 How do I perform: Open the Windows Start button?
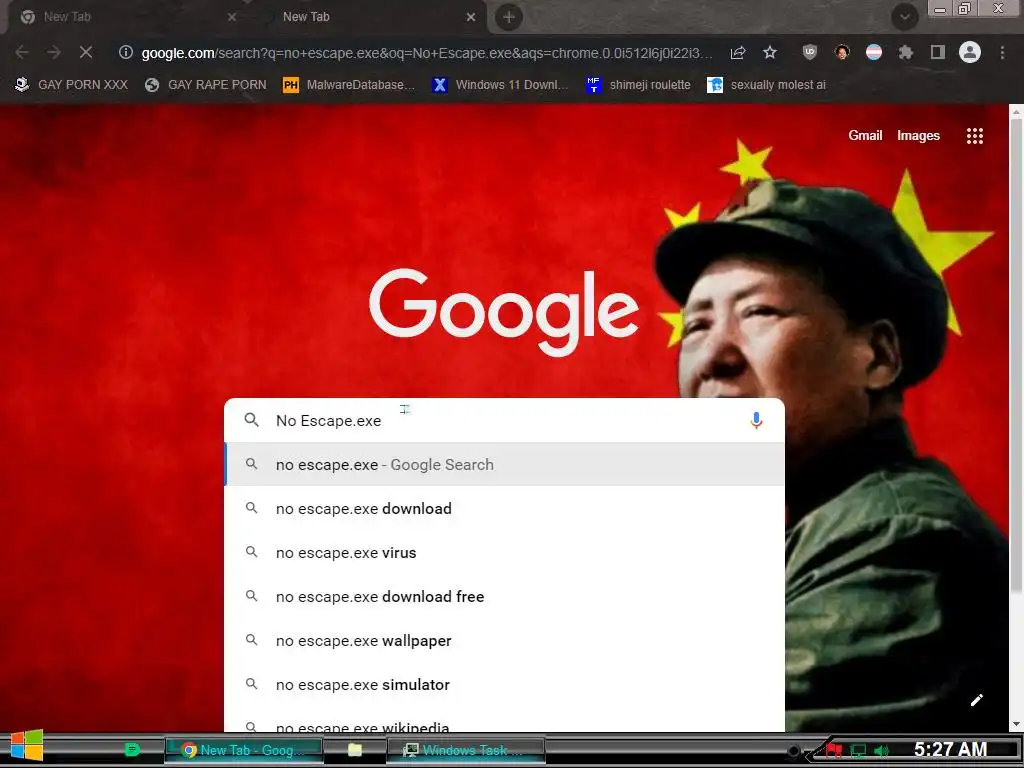coord(27,745)
